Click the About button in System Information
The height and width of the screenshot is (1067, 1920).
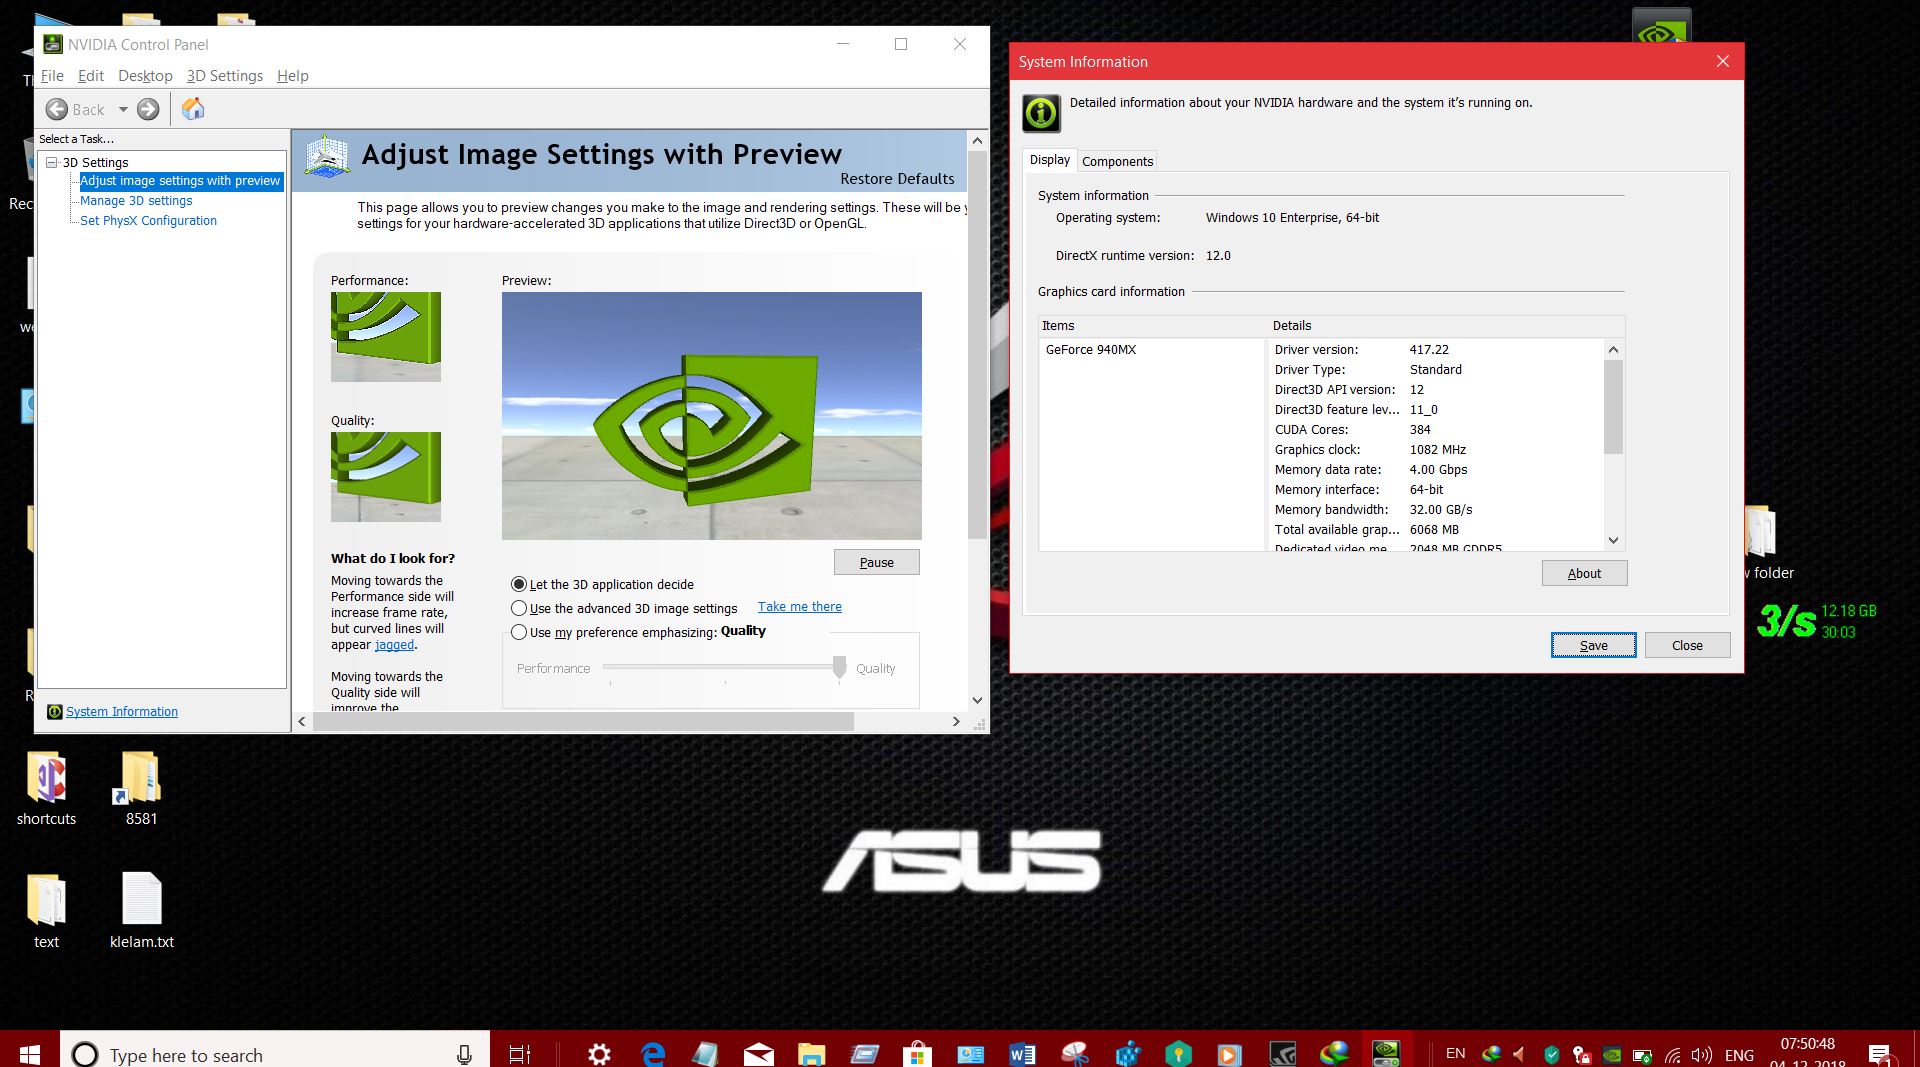[x=1584, y=573]
